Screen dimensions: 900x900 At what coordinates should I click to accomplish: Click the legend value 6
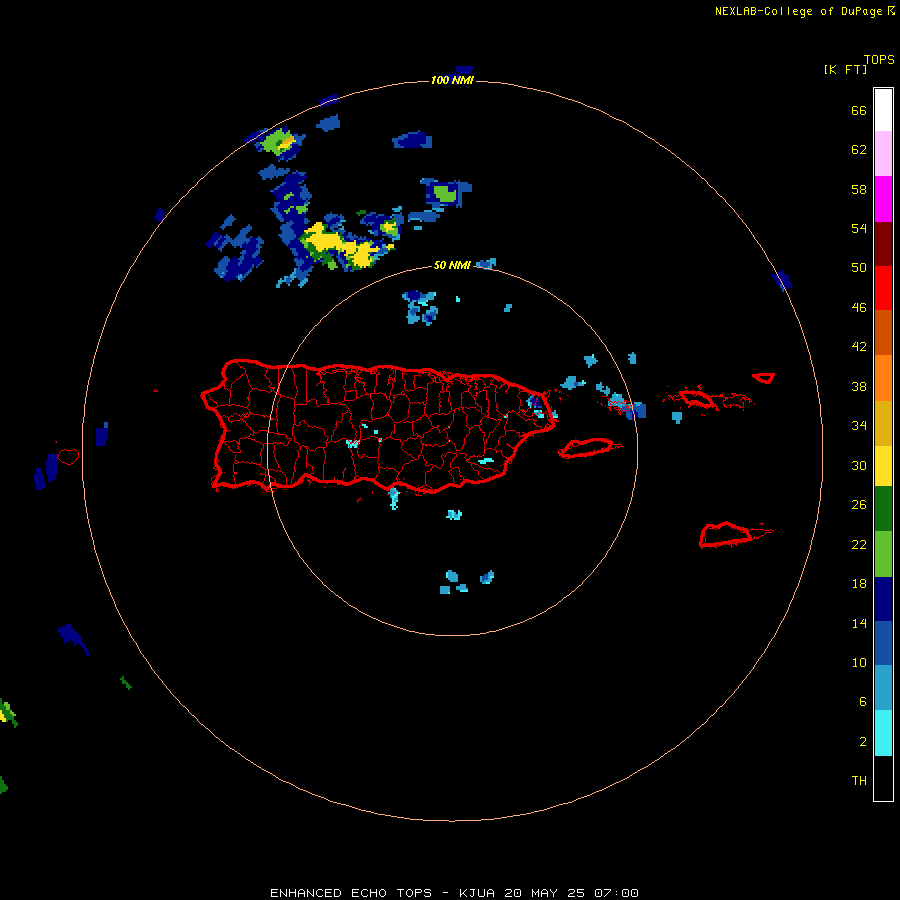(863, 702)
